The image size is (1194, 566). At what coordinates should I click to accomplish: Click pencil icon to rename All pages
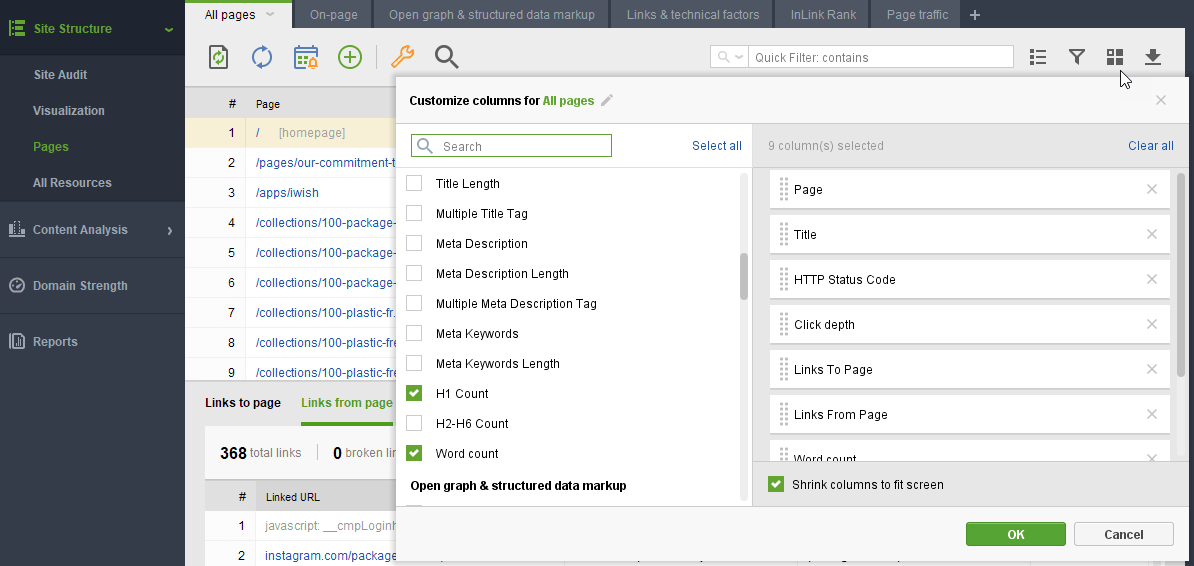coord(607,100)
